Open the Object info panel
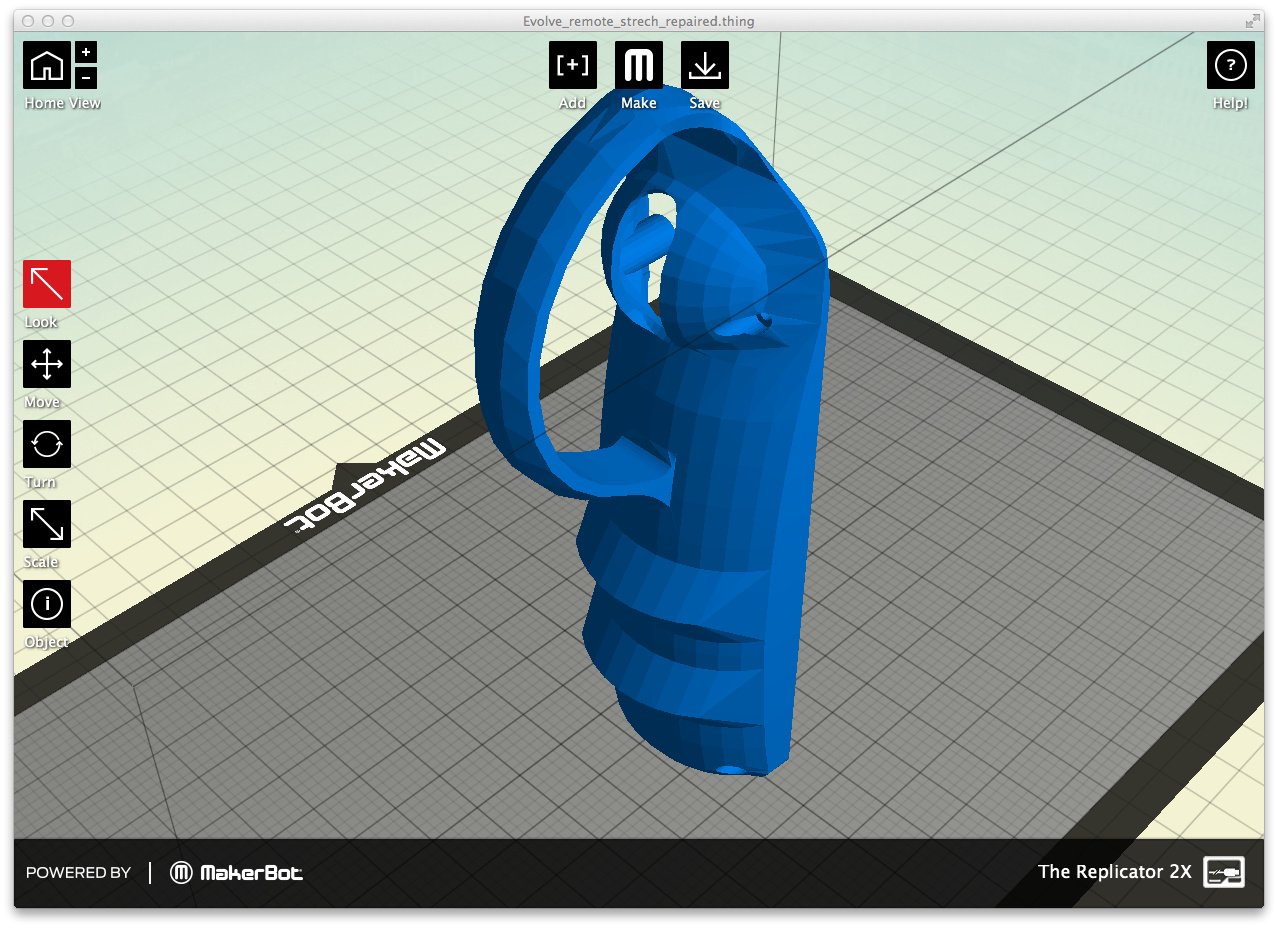This screenshot has width=1278, height=928. [x=47, y=605]
